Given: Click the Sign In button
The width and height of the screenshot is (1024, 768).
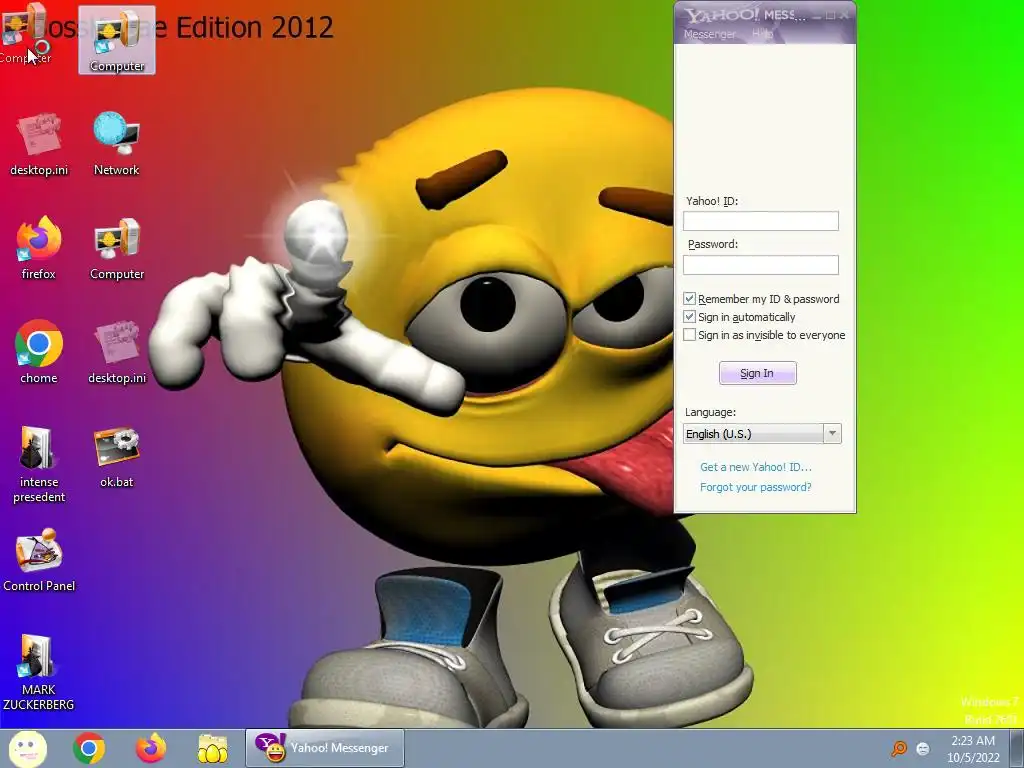Looking at the screenshot, I should pos(758,373).
